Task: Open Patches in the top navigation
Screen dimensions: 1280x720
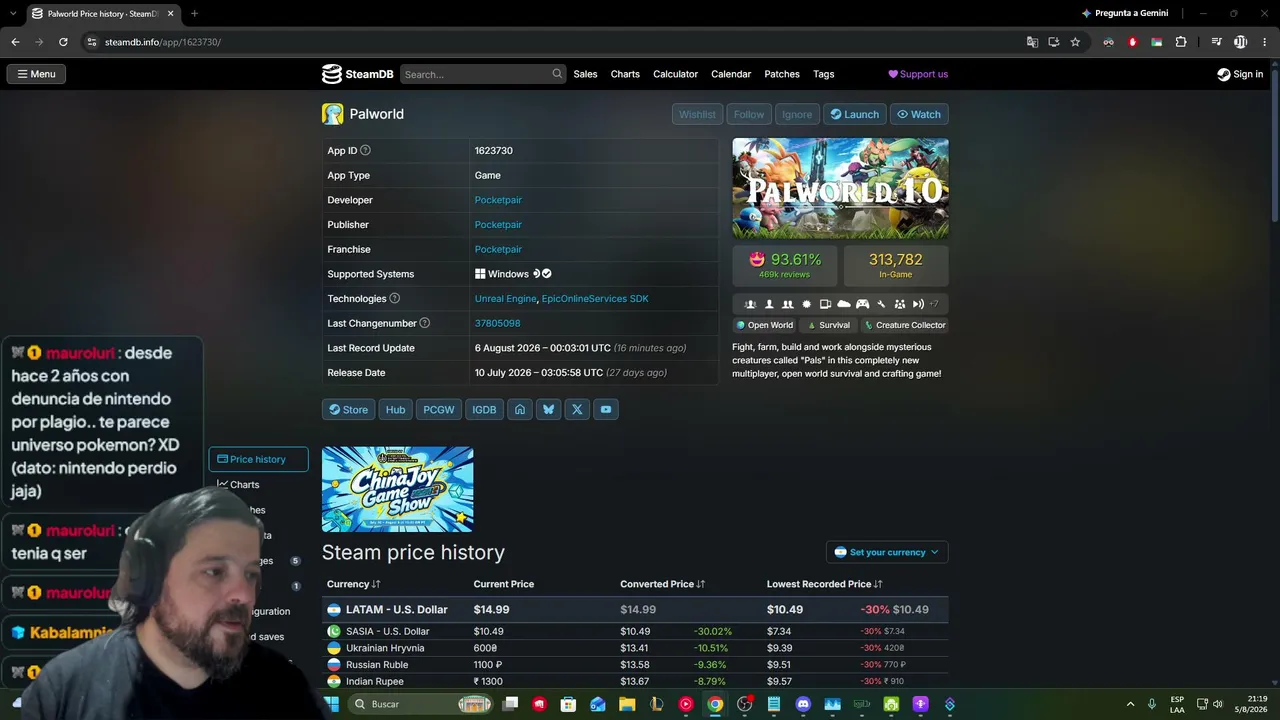Action: [782, 74]
